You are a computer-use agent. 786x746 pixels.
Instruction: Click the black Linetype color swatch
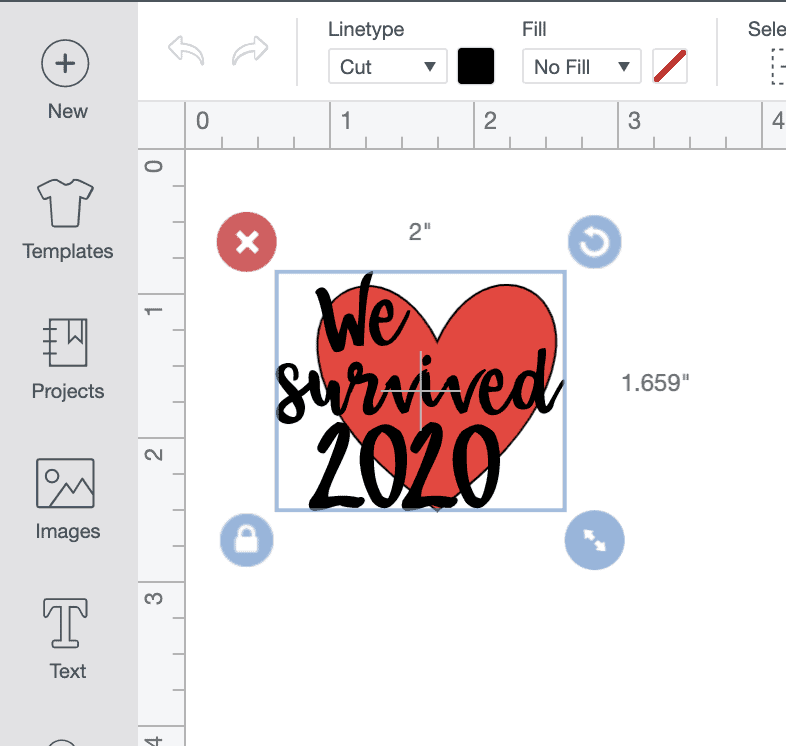pos(476,67)
